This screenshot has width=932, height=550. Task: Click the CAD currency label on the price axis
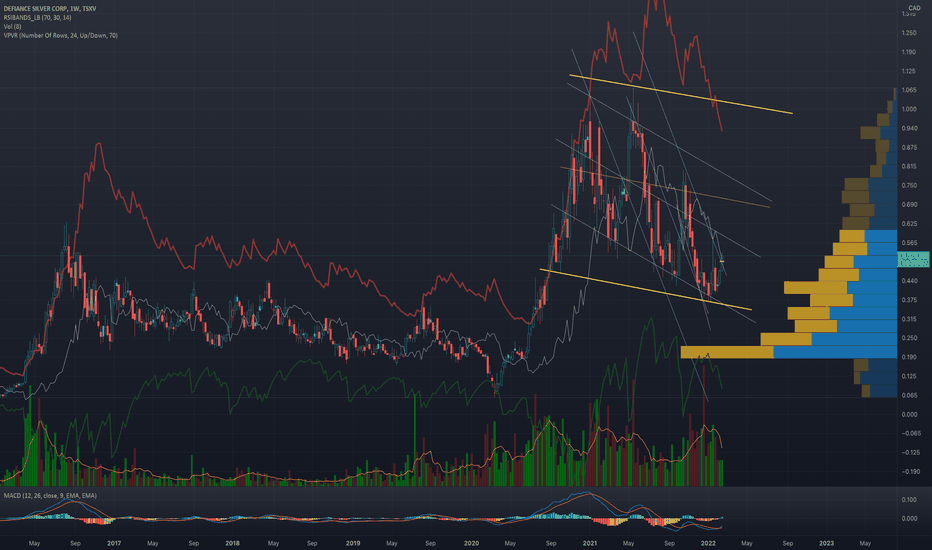tap(914, 8)
